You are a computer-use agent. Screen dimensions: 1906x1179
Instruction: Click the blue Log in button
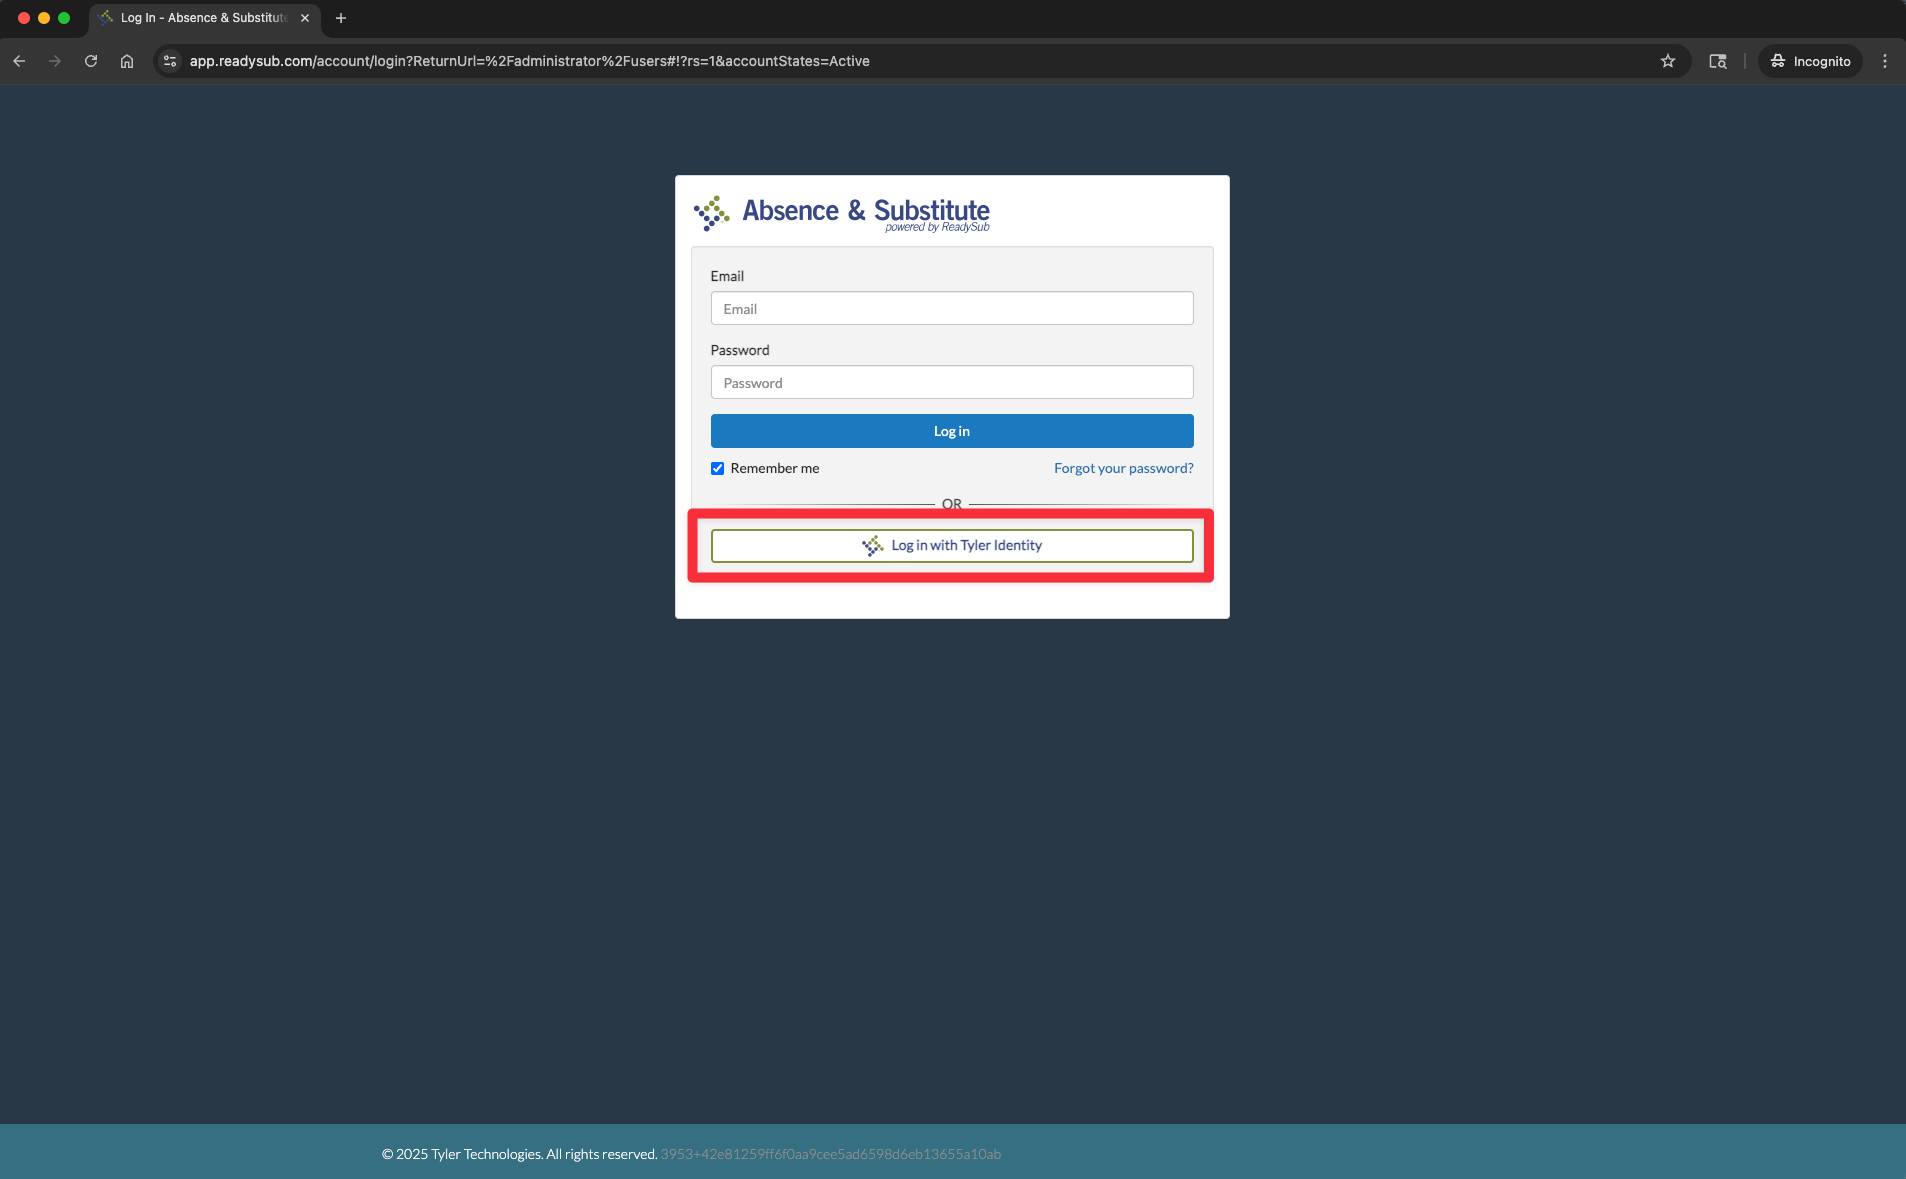pos(952,431)
